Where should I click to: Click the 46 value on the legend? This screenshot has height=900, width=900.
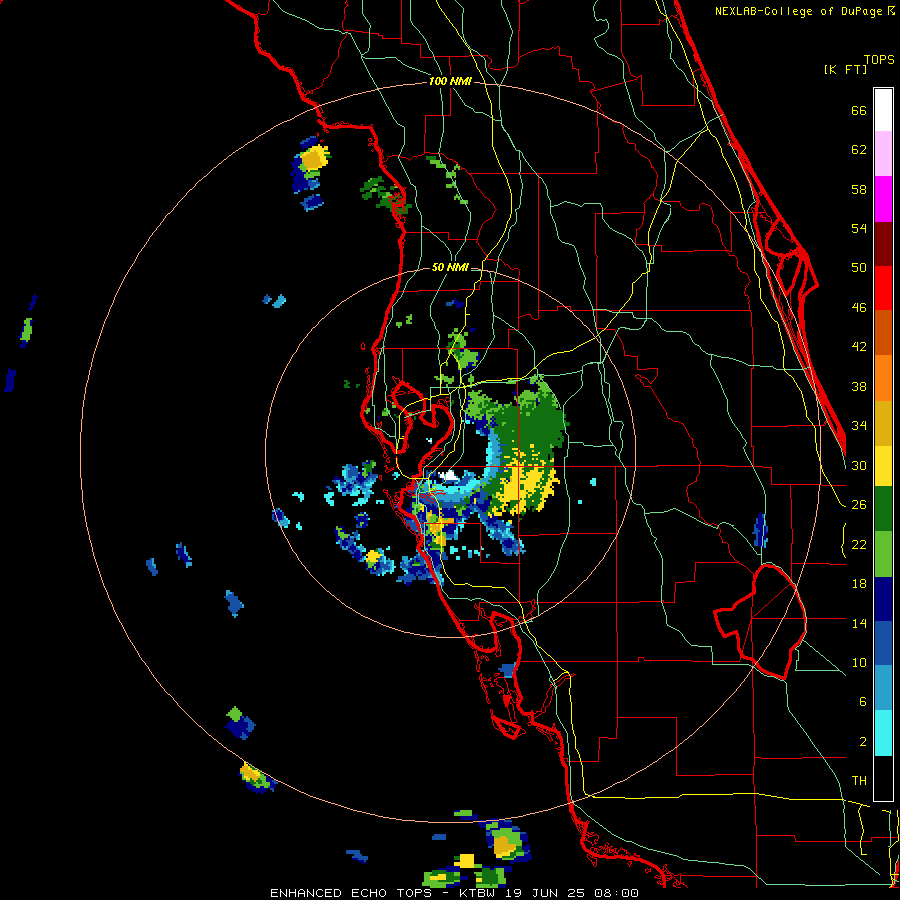[x=859, y=308]
